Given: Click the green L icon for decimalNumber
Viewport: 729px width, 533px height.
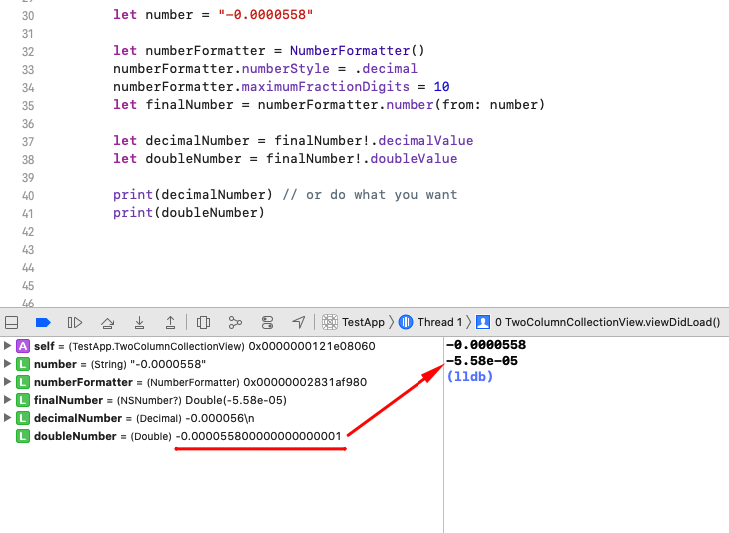Looking at the screenshot, I should point(23,418).
